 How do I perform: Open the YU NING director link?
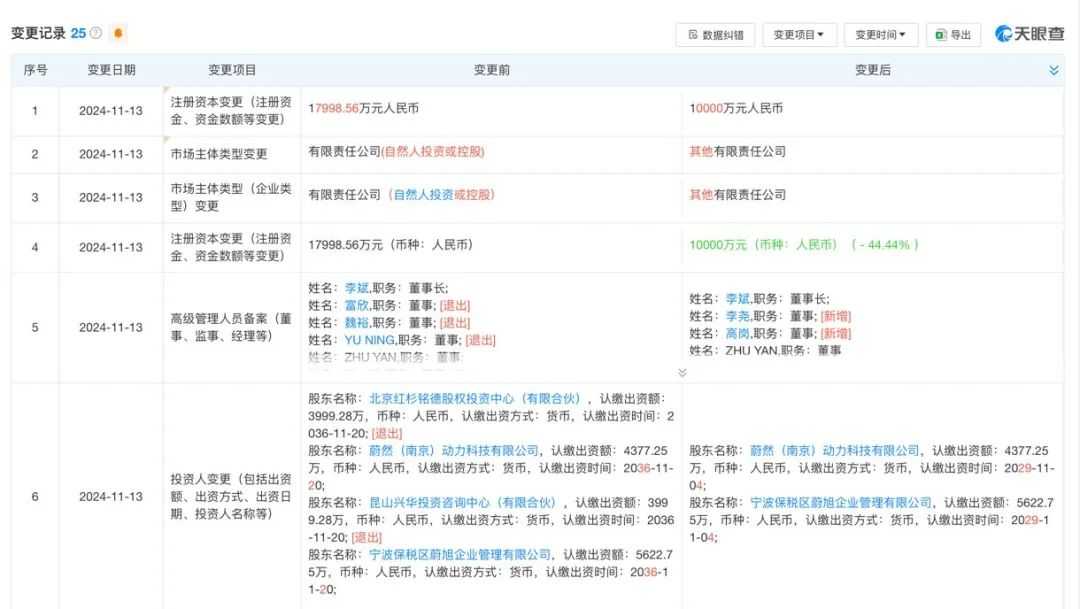point(369,340)
